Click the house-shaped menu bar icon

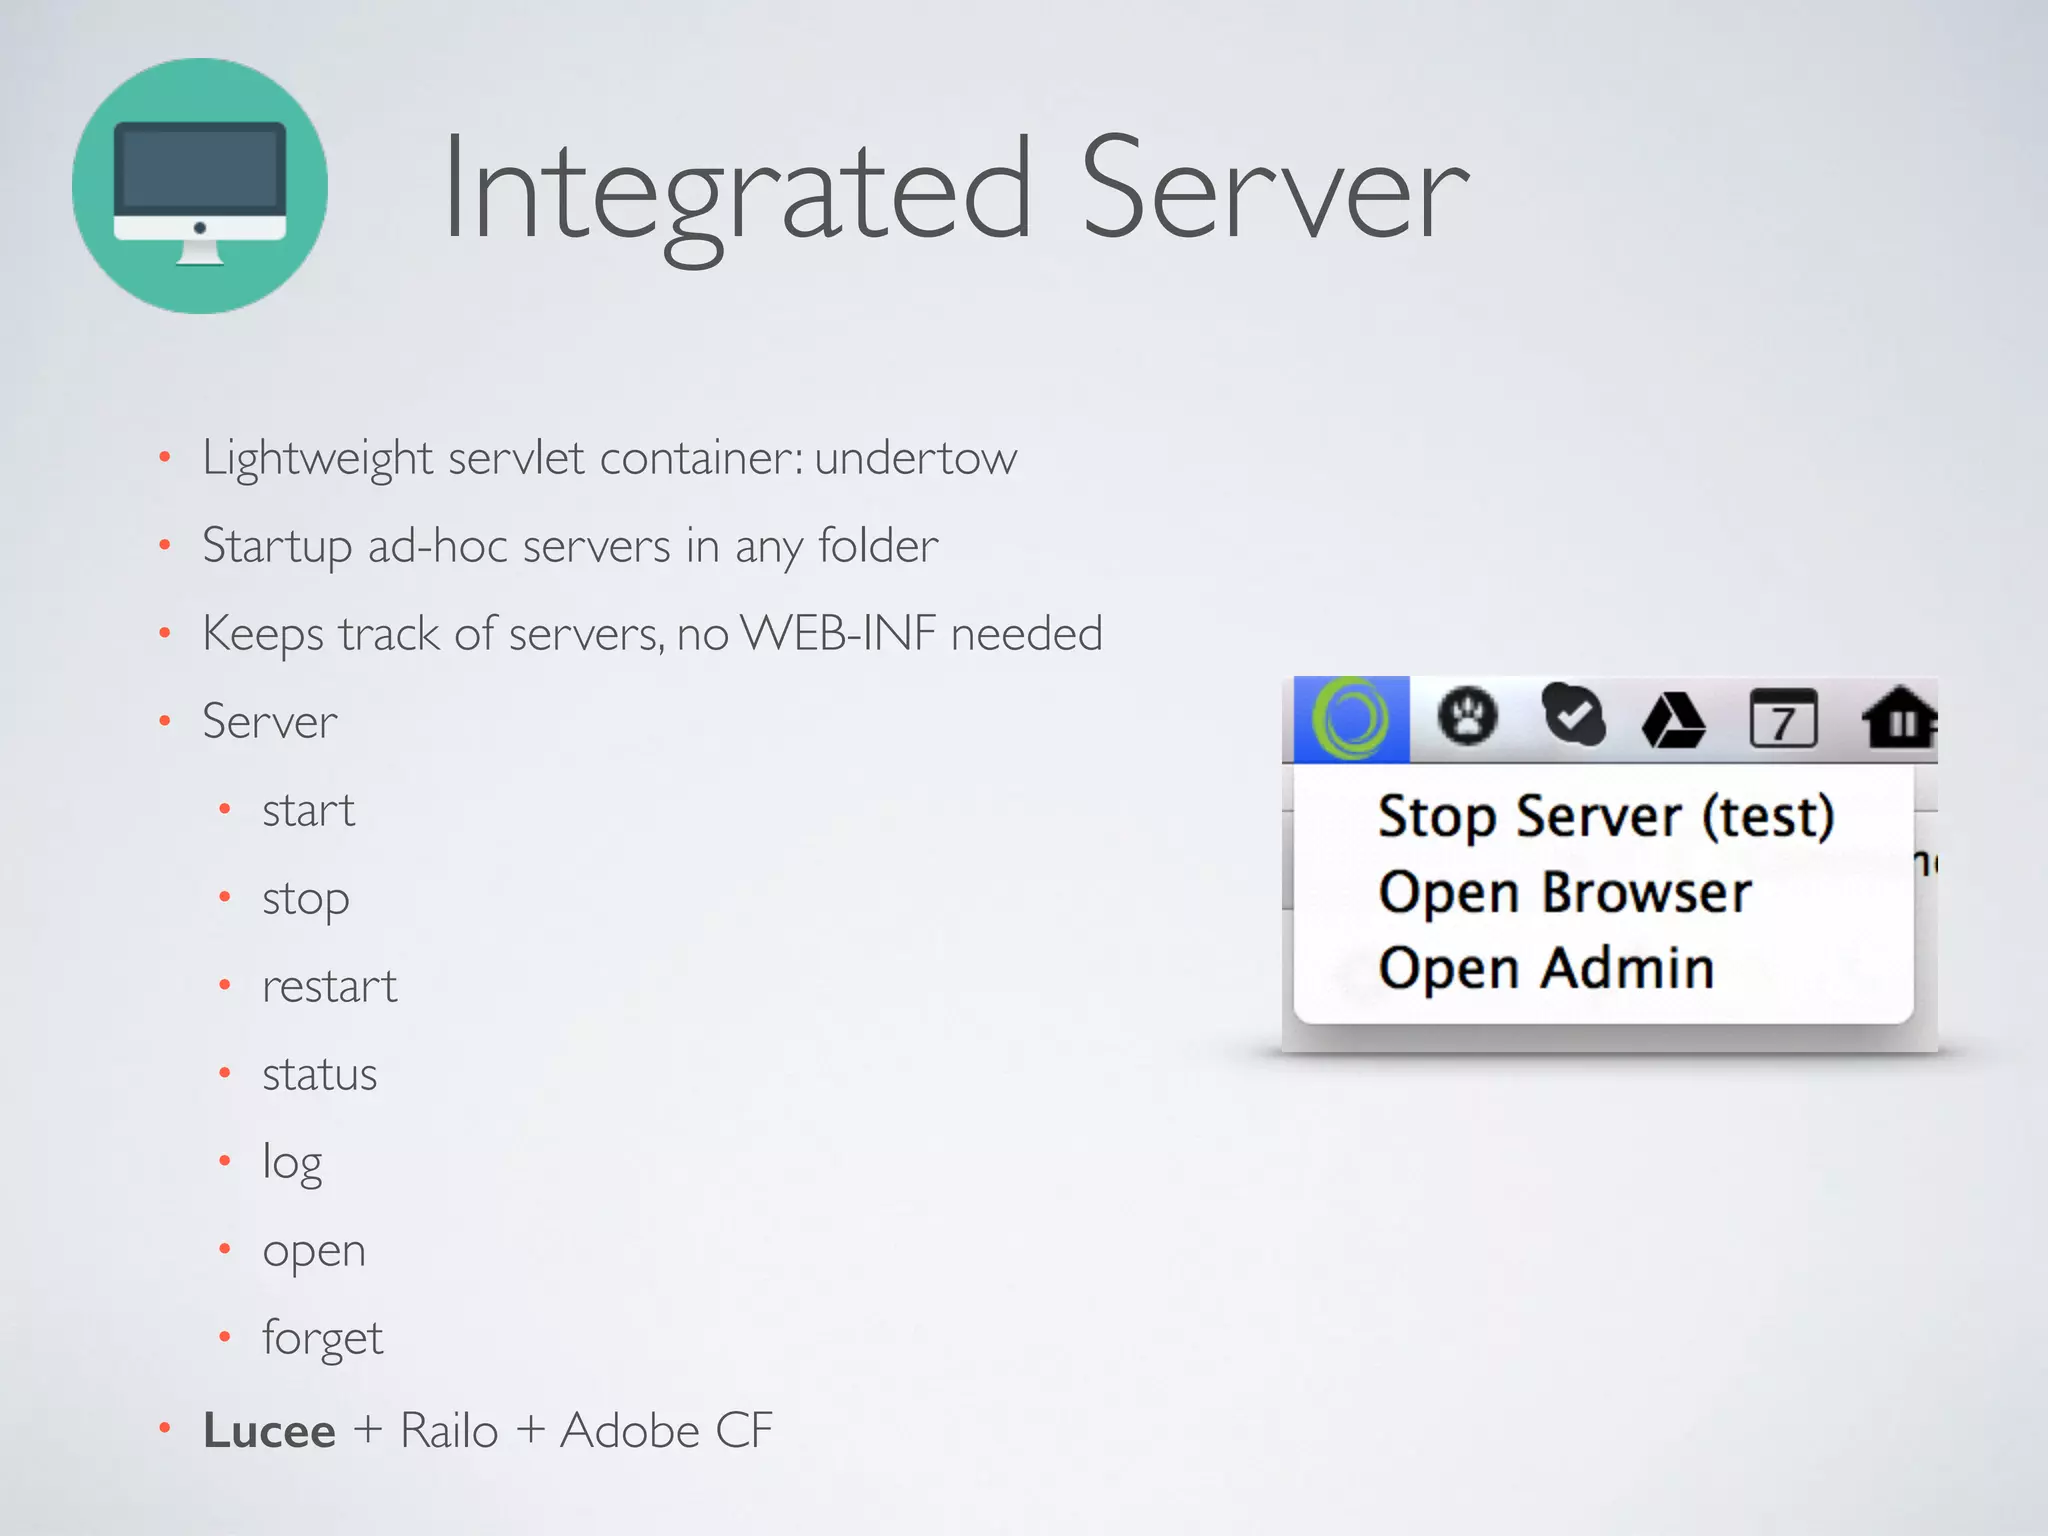(x=1899, y=717)
